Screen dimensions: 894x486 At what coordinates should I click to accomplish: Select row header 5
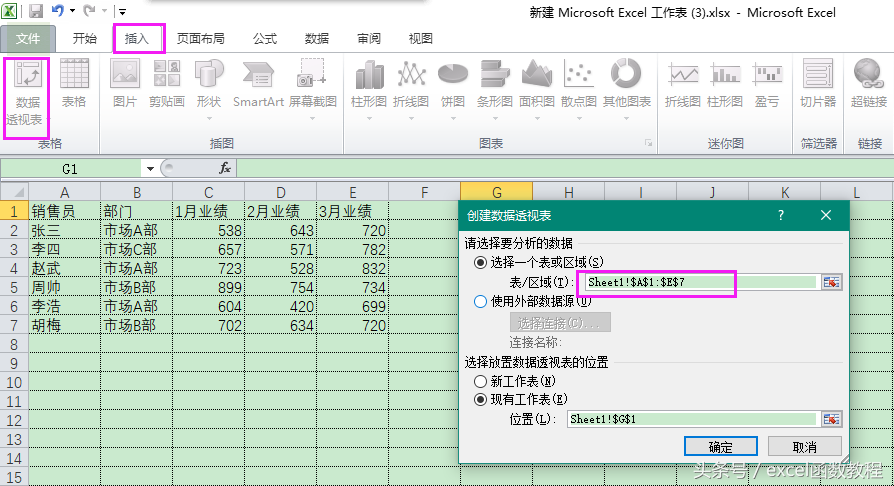pos(14,287)
